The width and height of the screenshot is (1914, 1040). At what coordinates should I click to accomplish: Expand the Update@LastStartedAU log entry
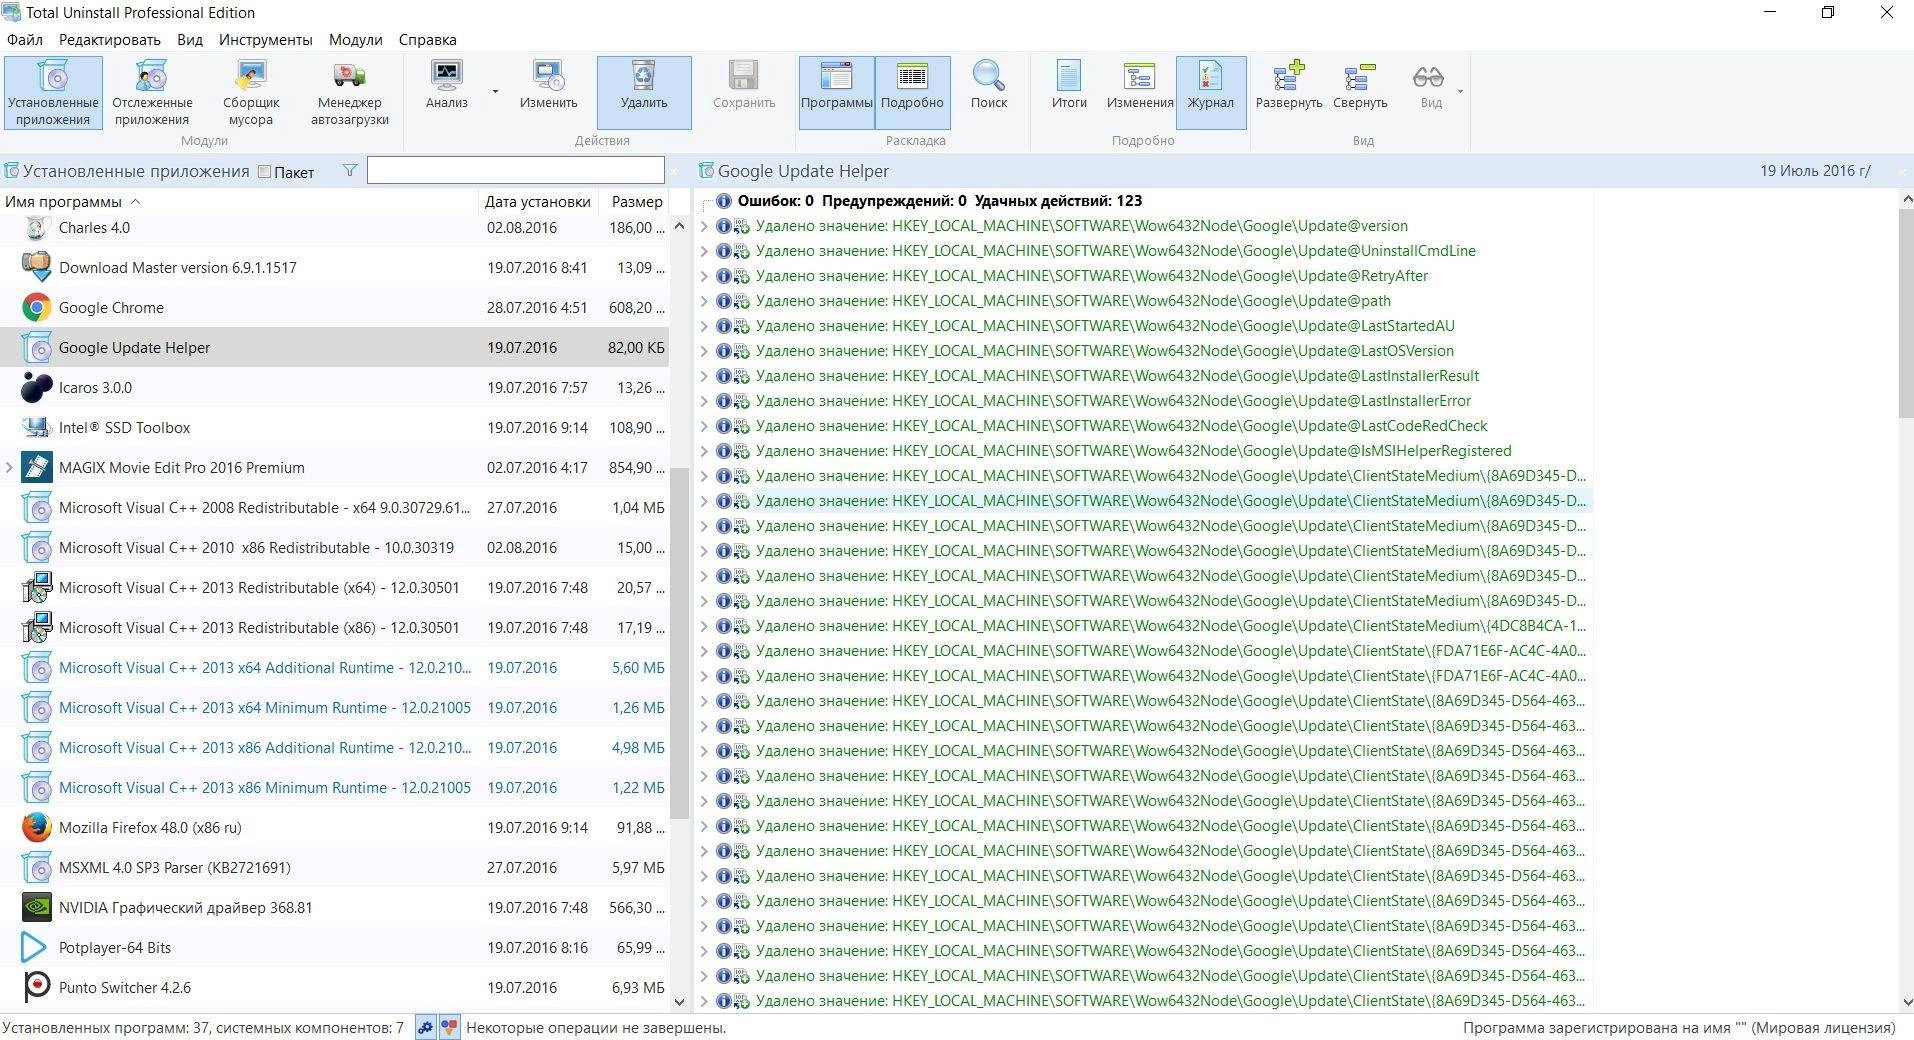[703, 326]
